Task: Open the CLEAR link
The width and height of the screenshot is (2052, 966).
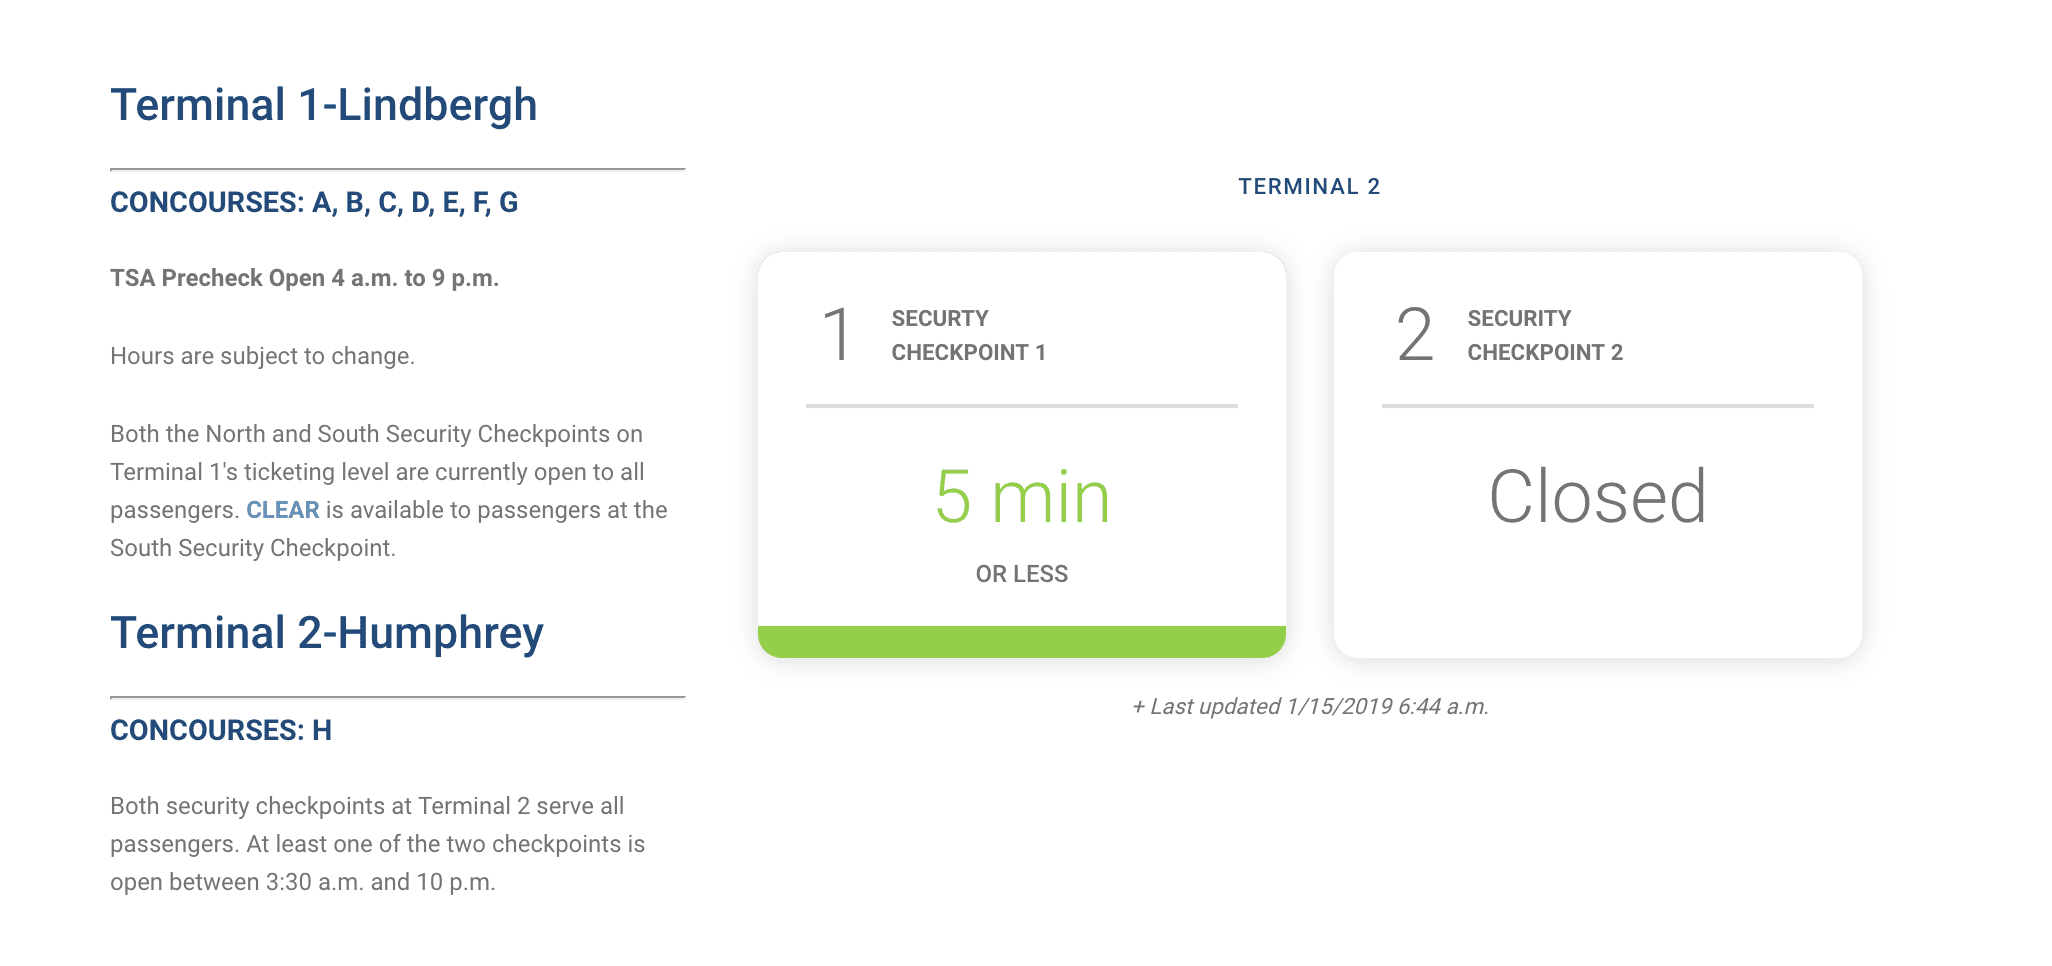Action: click(x=282, y=510)
